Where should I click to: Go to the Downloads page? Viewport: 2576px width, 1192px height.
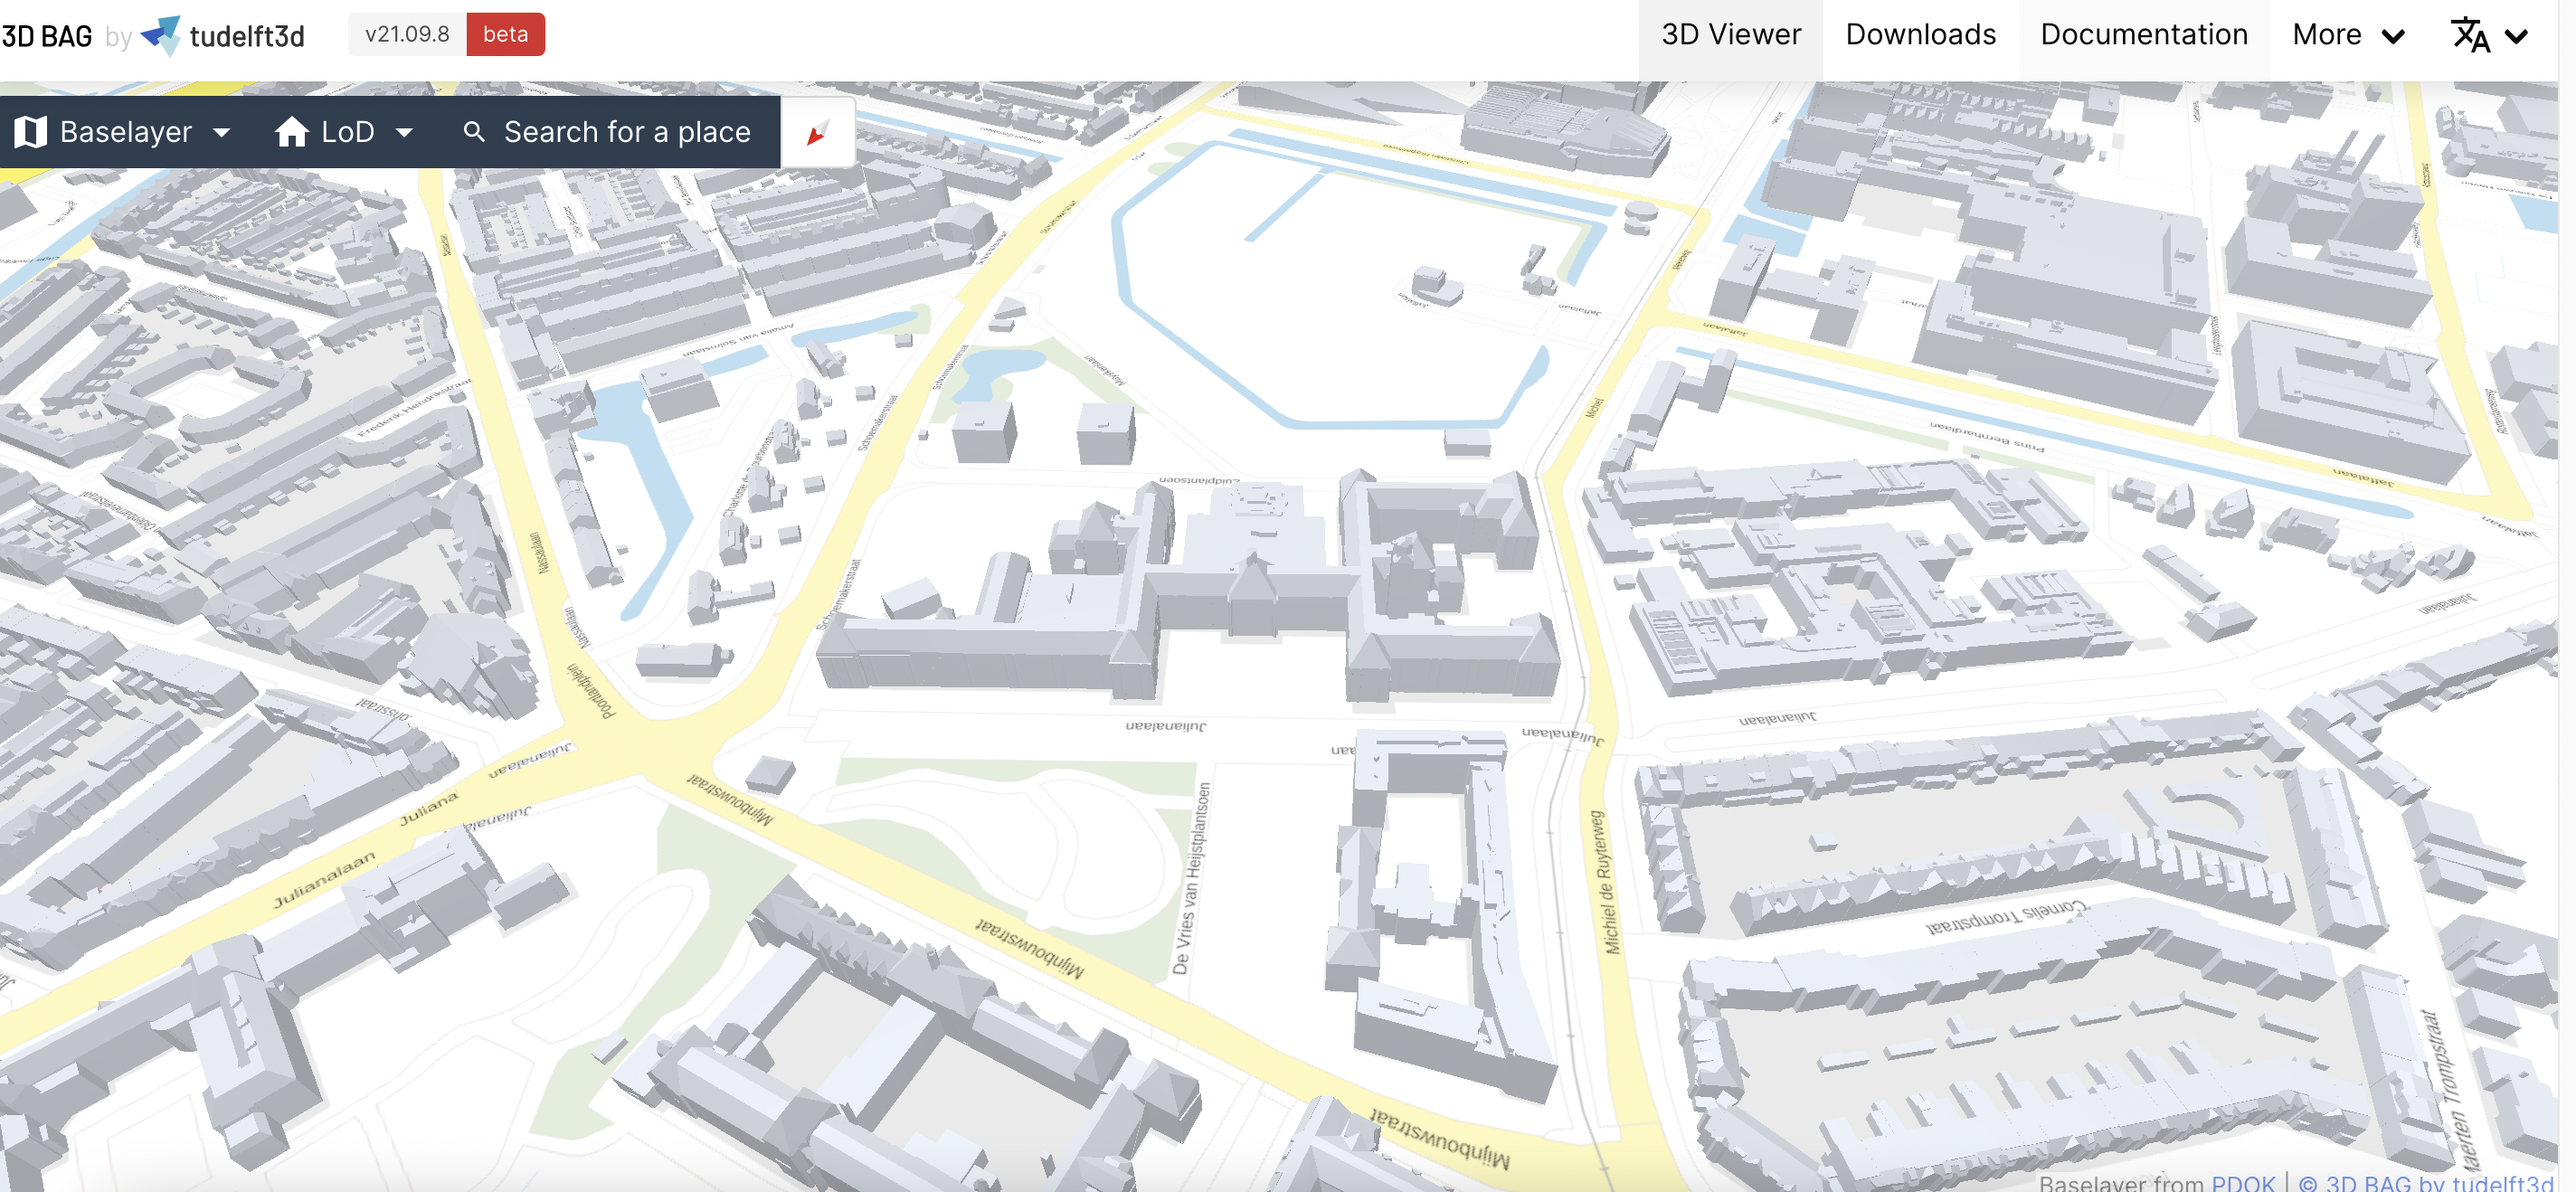(1920, 35)
